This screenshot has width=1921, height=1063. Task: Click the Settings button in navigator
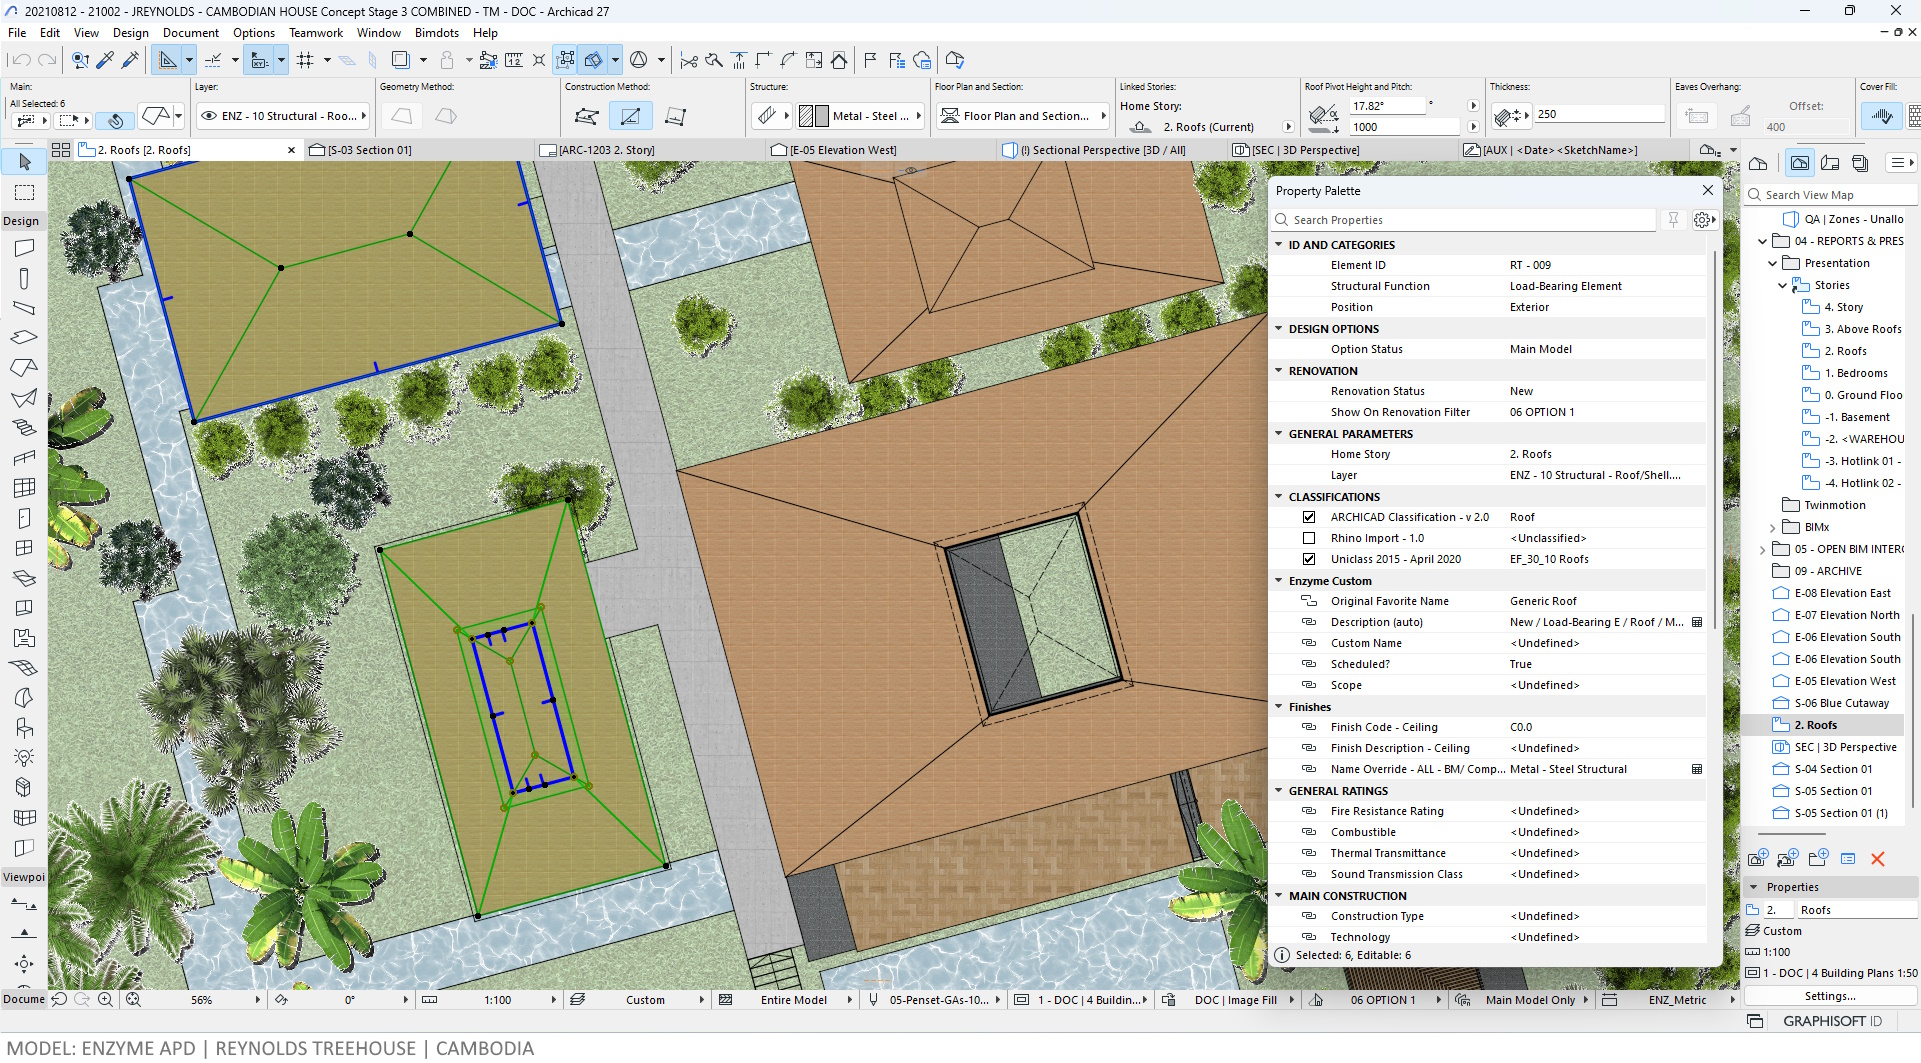click(x=1829, y=996)
